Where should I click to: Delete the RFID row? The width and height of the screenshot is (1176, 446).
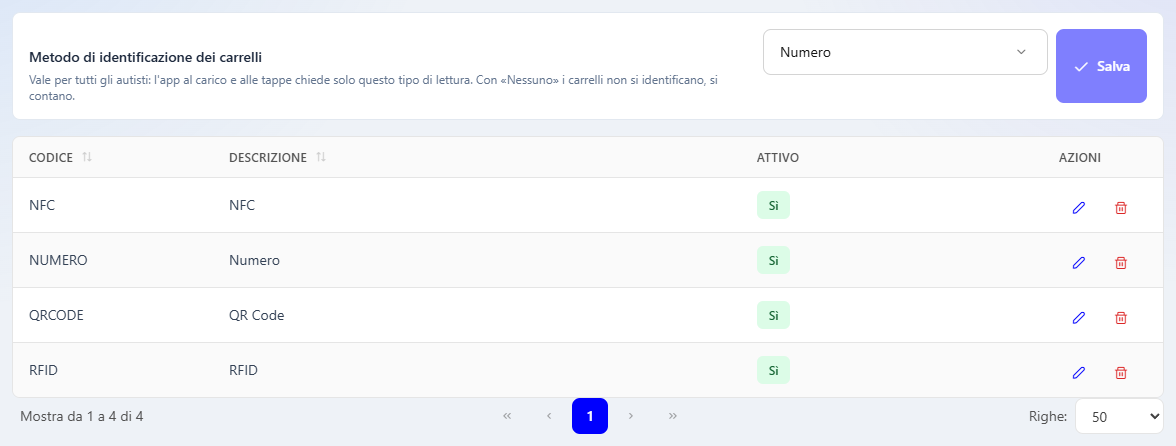[x=1120, y=373]
